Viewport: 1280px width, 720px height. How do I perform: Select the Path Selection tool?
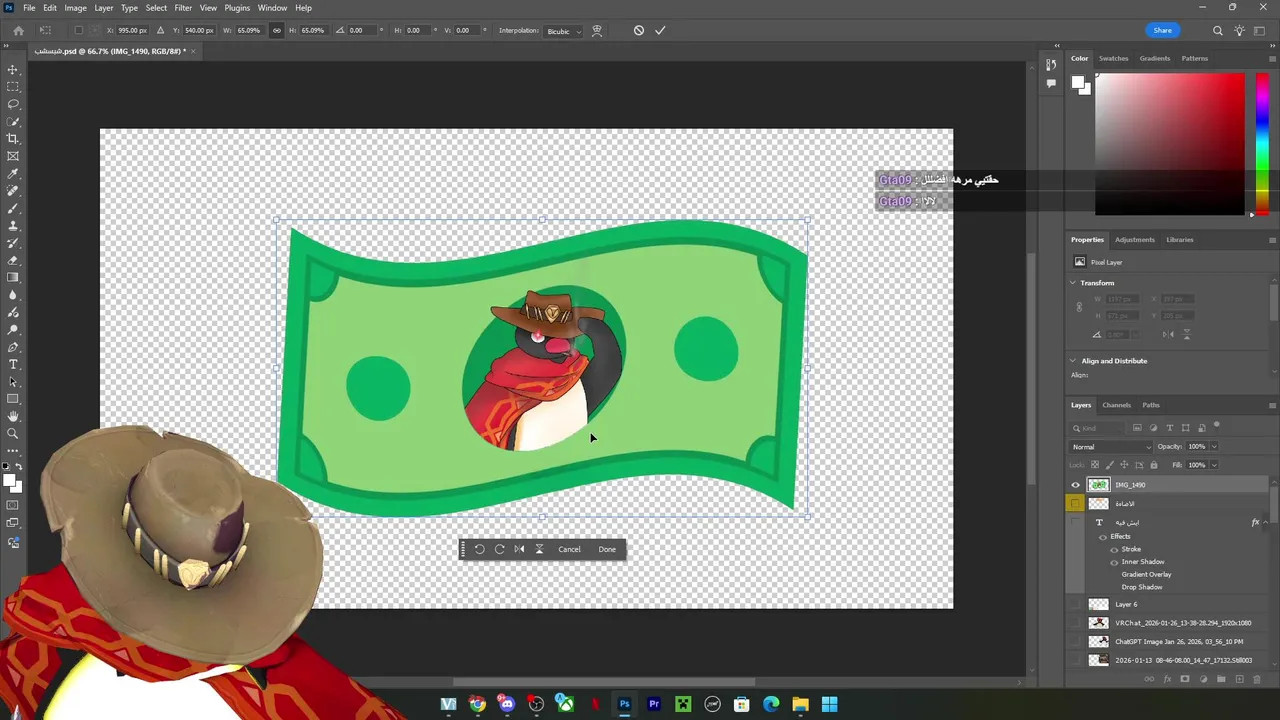coord(13,382)
